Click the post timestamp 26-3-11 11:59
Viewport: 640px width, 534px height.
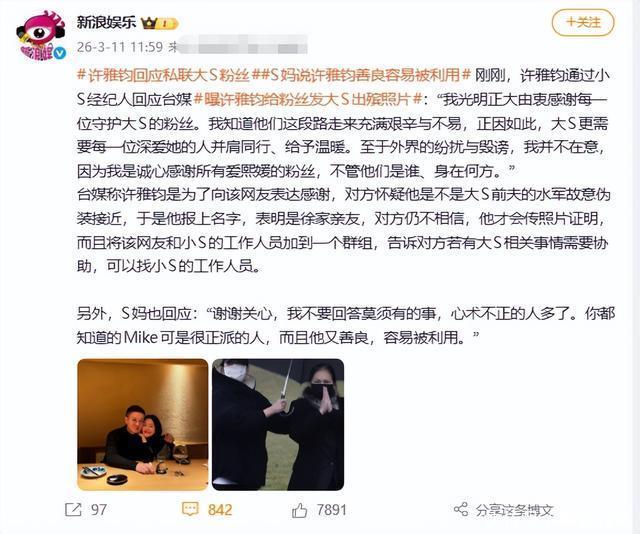tap(120, 47)
